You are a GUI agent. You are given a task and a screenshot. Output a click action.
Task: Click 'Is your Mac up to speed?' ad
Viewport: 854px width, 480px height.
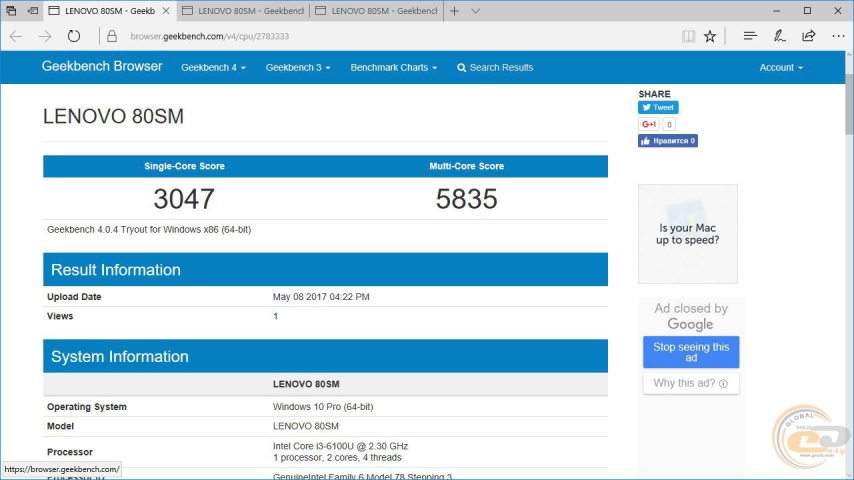pyautogui.click(x=688, y=234)
